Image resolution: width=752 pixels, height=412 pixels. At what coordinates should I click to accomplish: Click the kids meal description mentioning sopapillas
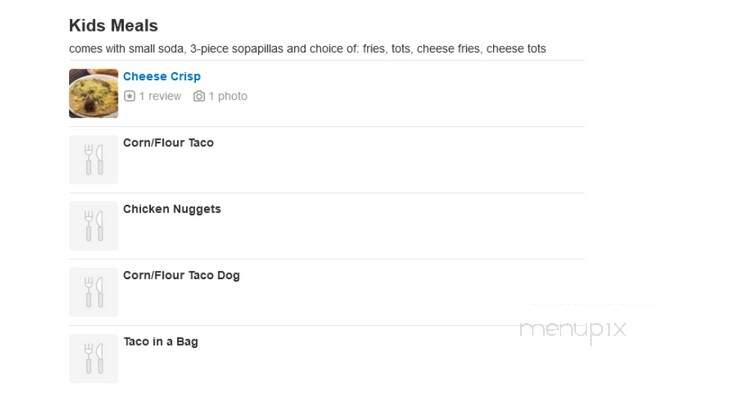307,49
